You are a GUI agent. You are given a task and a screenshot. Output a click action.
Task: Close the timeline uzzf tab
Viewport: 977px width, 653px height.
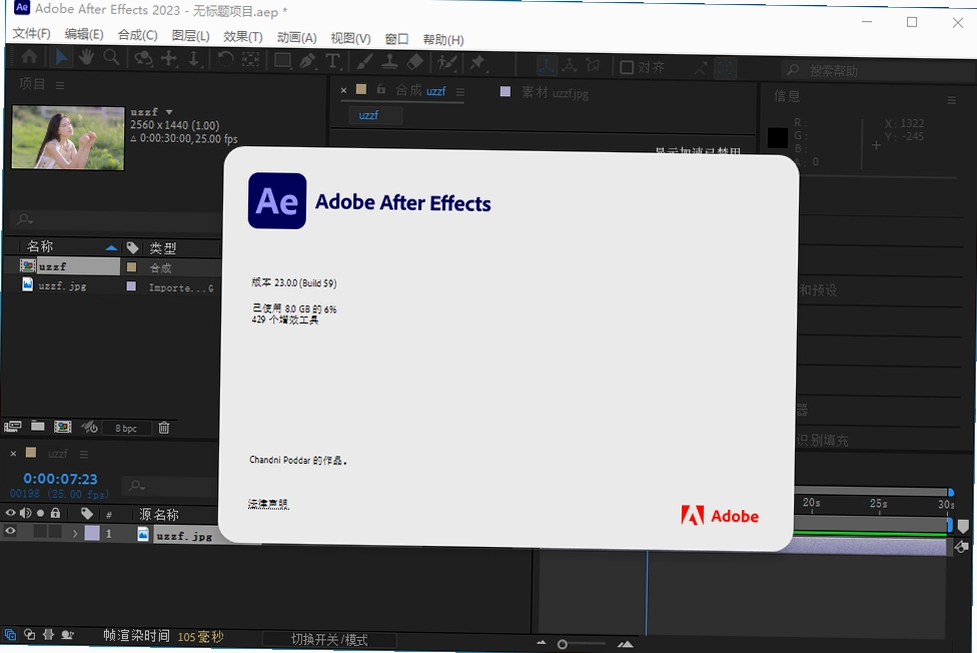pos(13,454)
